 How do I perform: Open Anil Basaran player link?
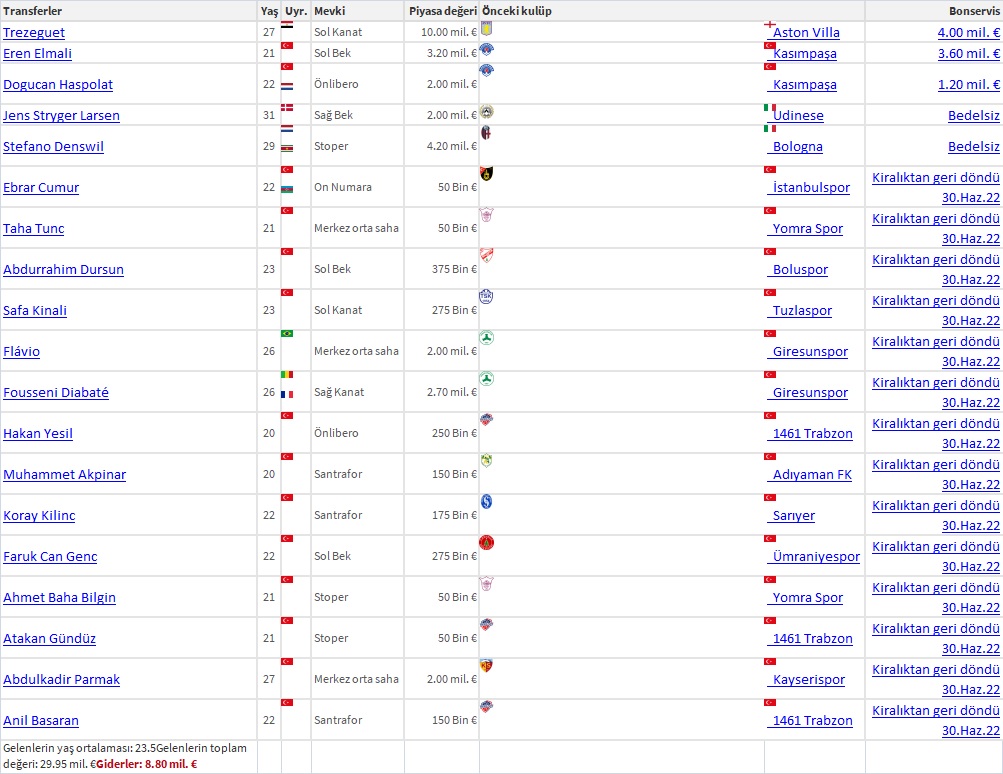click(41, 720)
